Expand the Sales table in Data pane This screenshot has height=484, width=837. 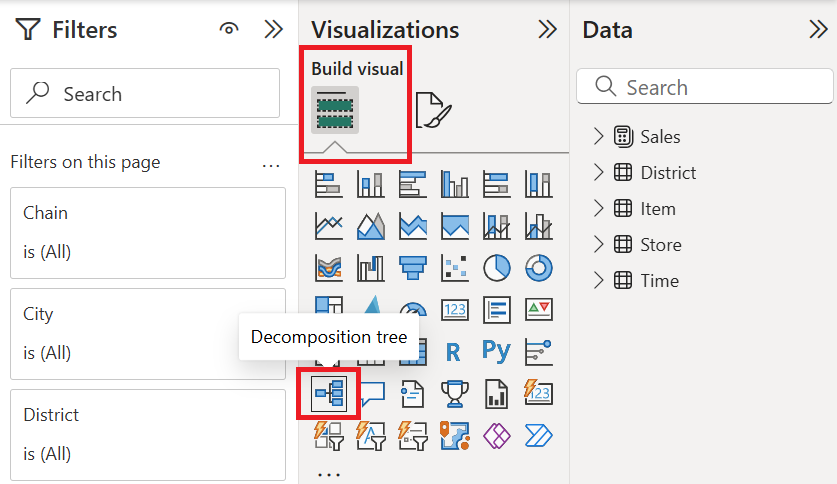point(599,137)
